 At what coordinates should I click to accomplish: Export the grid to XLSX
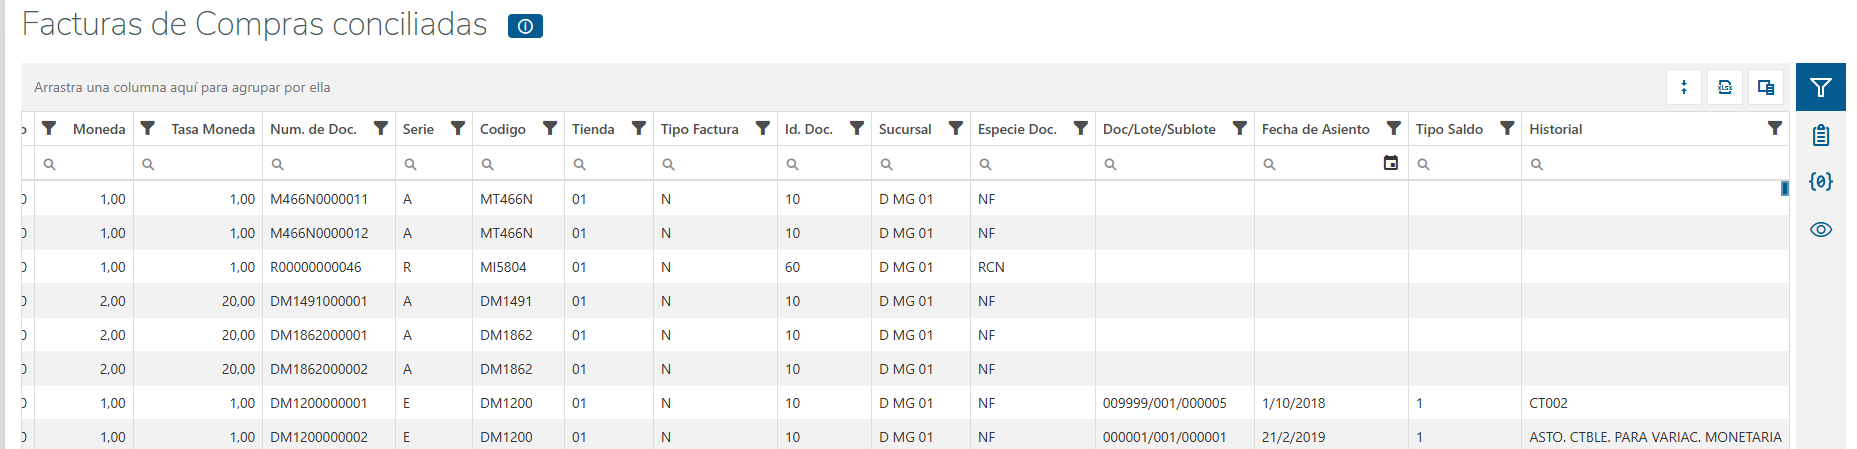1725,88
